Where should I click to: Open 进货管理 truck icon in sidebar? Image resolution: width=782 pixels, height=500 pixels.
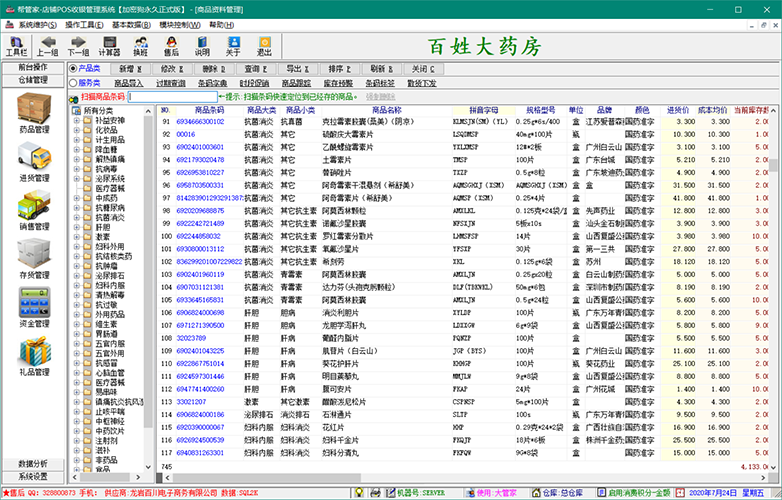tap(33, 160)
